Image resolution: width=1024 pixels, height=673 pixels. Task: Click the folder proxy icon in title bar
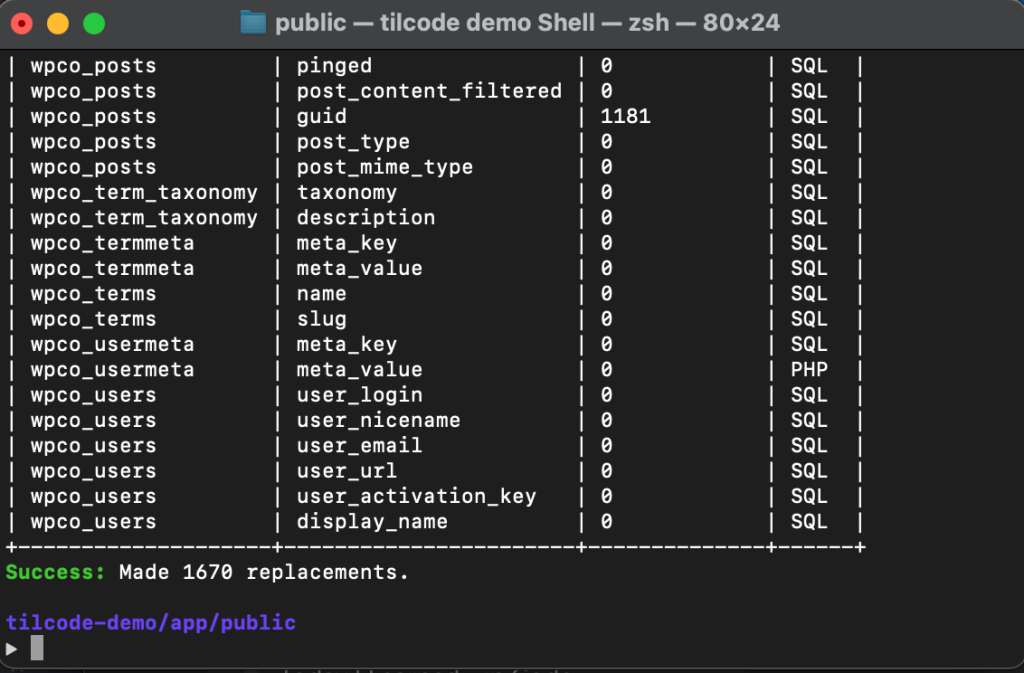tap(254, 22)
